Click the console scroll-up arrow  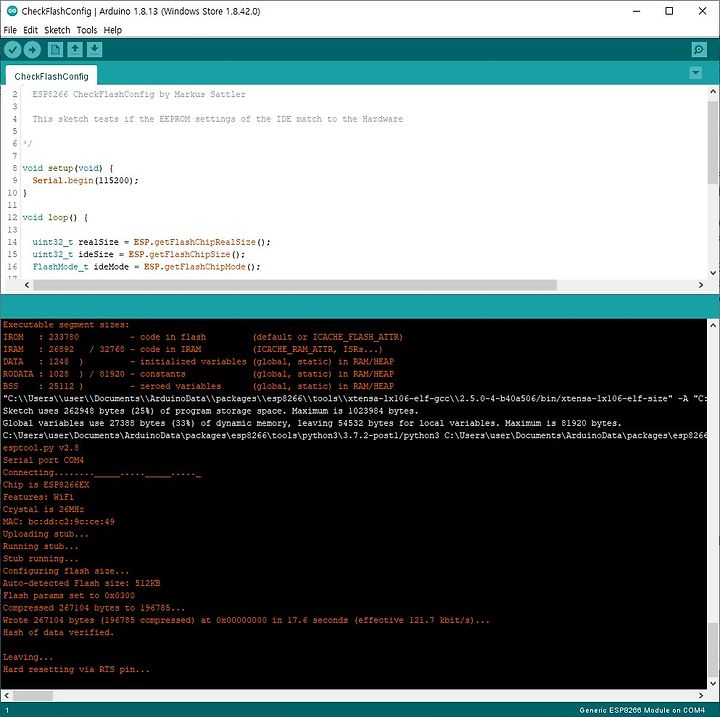coord(713,325)
